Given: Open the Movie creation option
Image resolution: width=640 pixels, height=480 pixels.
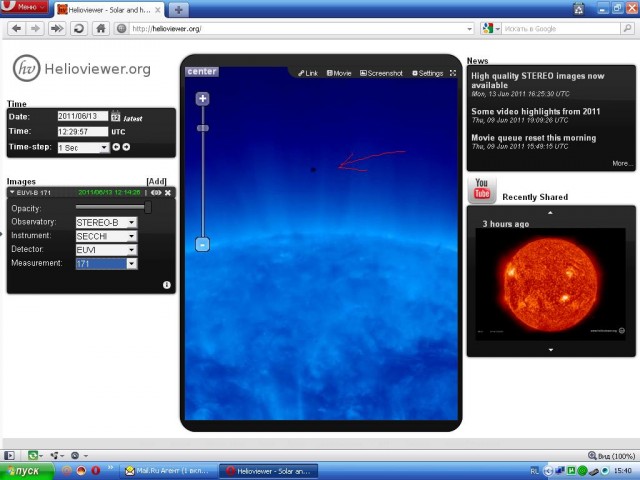Looking at the screenshot, I should coord(339,73).
